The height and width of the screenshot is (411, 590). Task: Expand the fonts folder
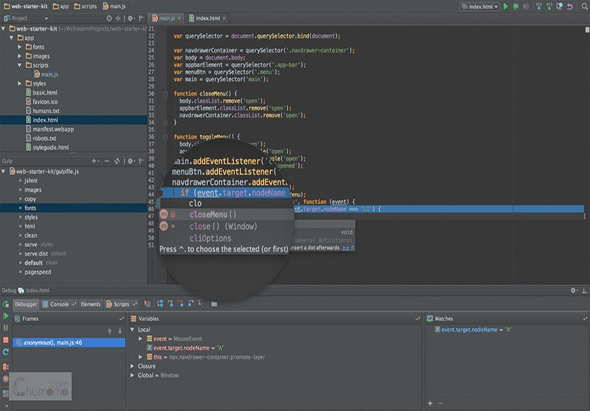tap(20, 47)
